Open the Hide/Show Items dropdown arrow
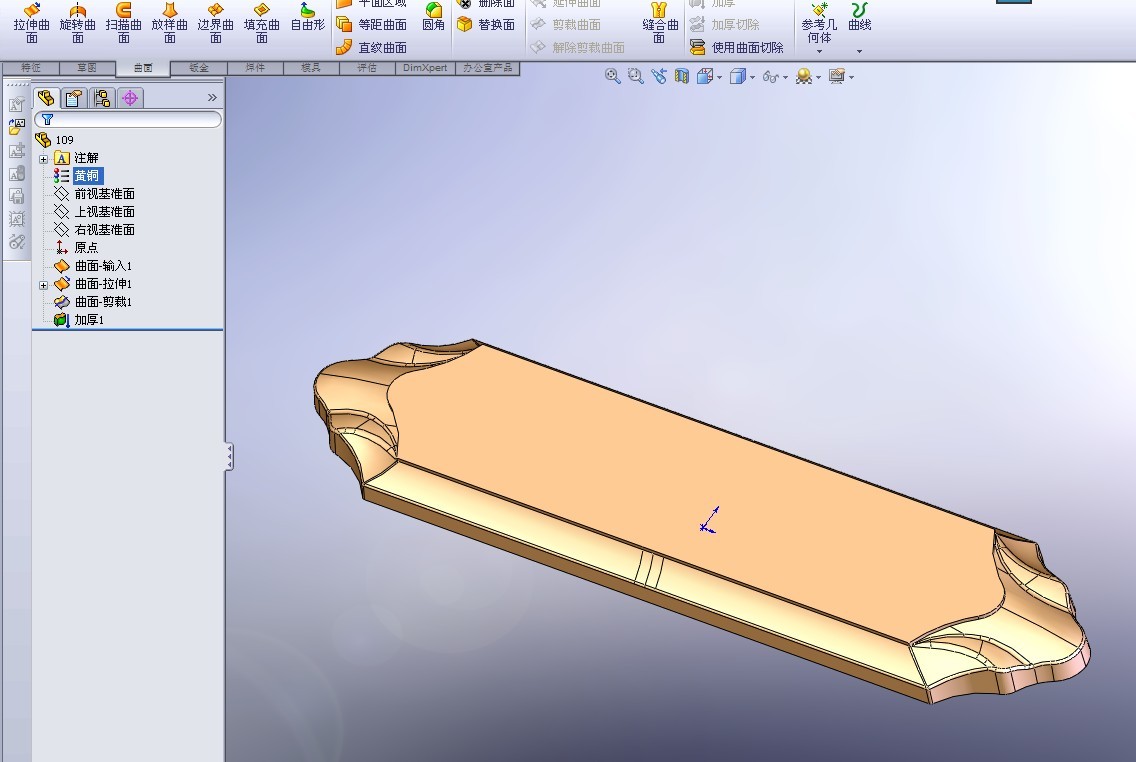Screen dimensions: 1136x762 coord(785,78)
